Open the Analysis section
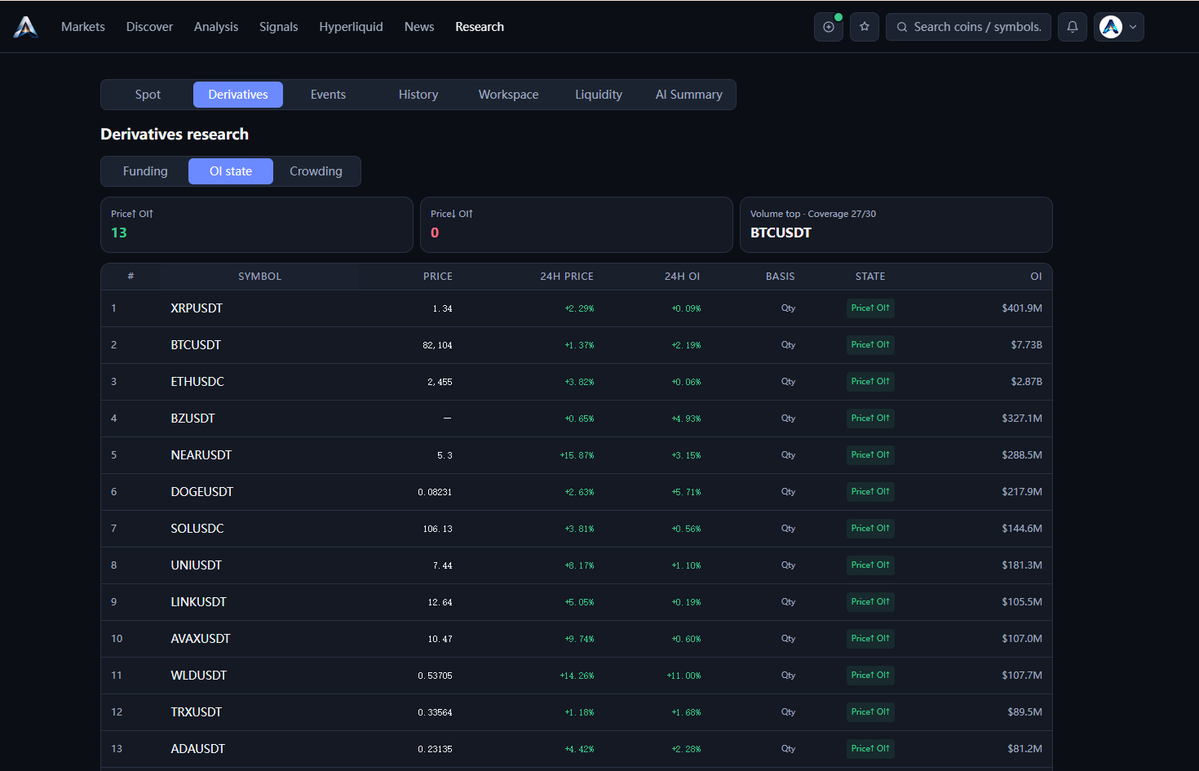This screenshot has width=1199, height=771. (216, 27)
